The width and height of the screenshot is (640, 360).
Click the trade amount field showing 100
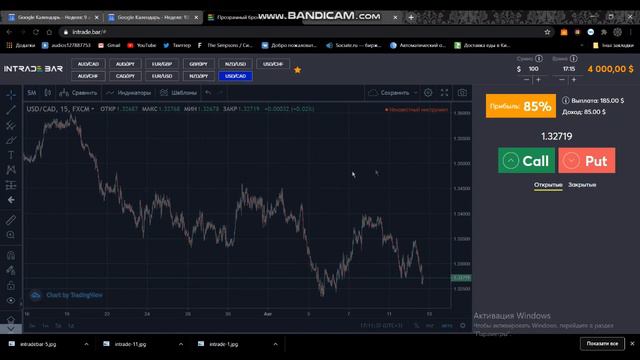(533, 69)
